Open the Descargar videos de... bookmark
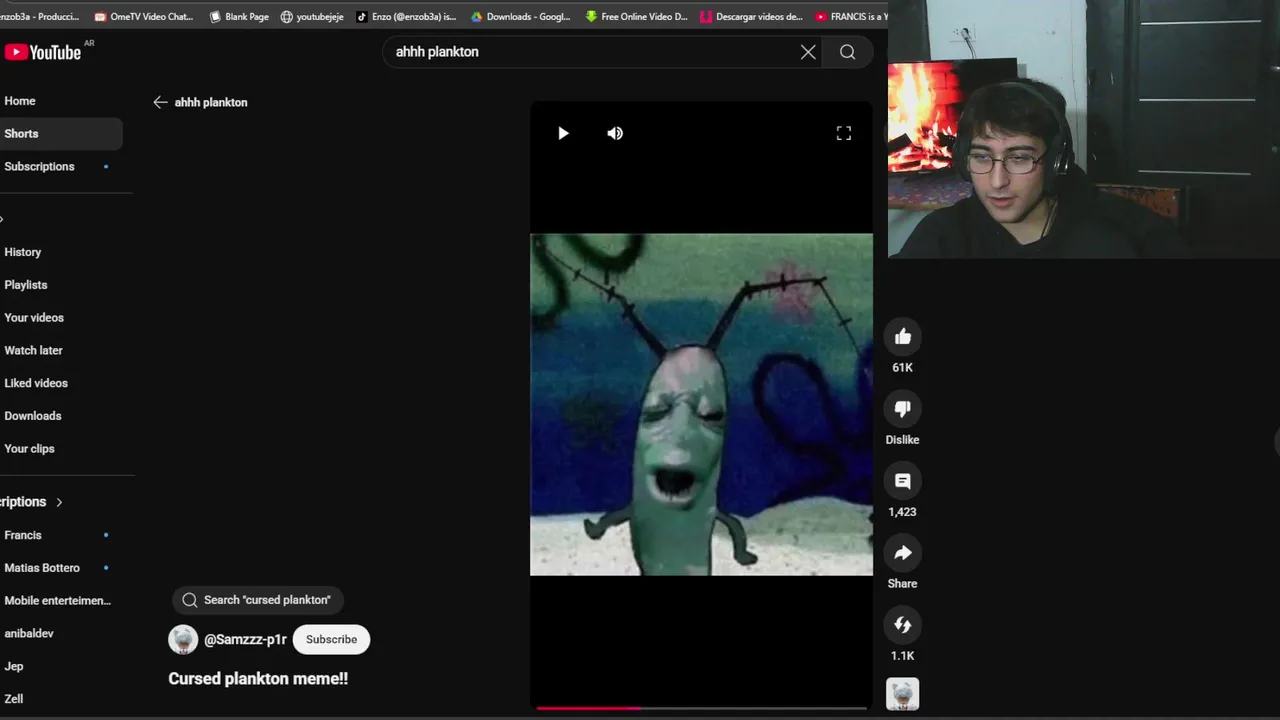Image resolution: width=1280 pixels, height=720 pixels. click(x=752, y=16)
